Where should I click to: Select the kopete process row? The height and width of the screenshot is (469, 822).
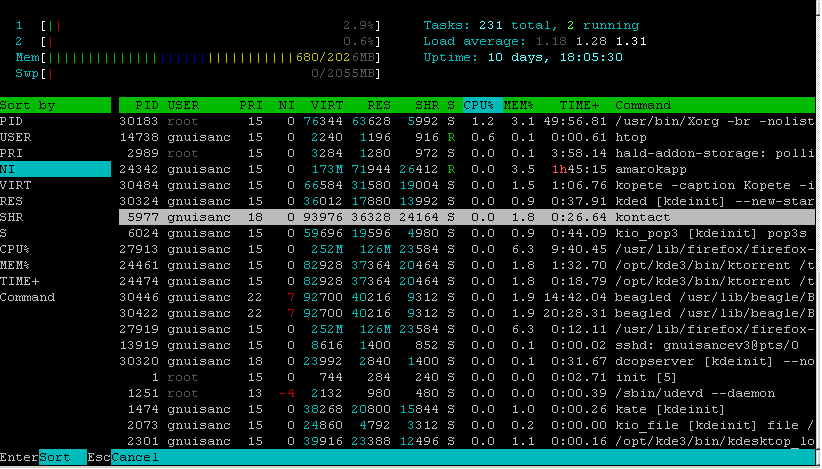[467, 185]
